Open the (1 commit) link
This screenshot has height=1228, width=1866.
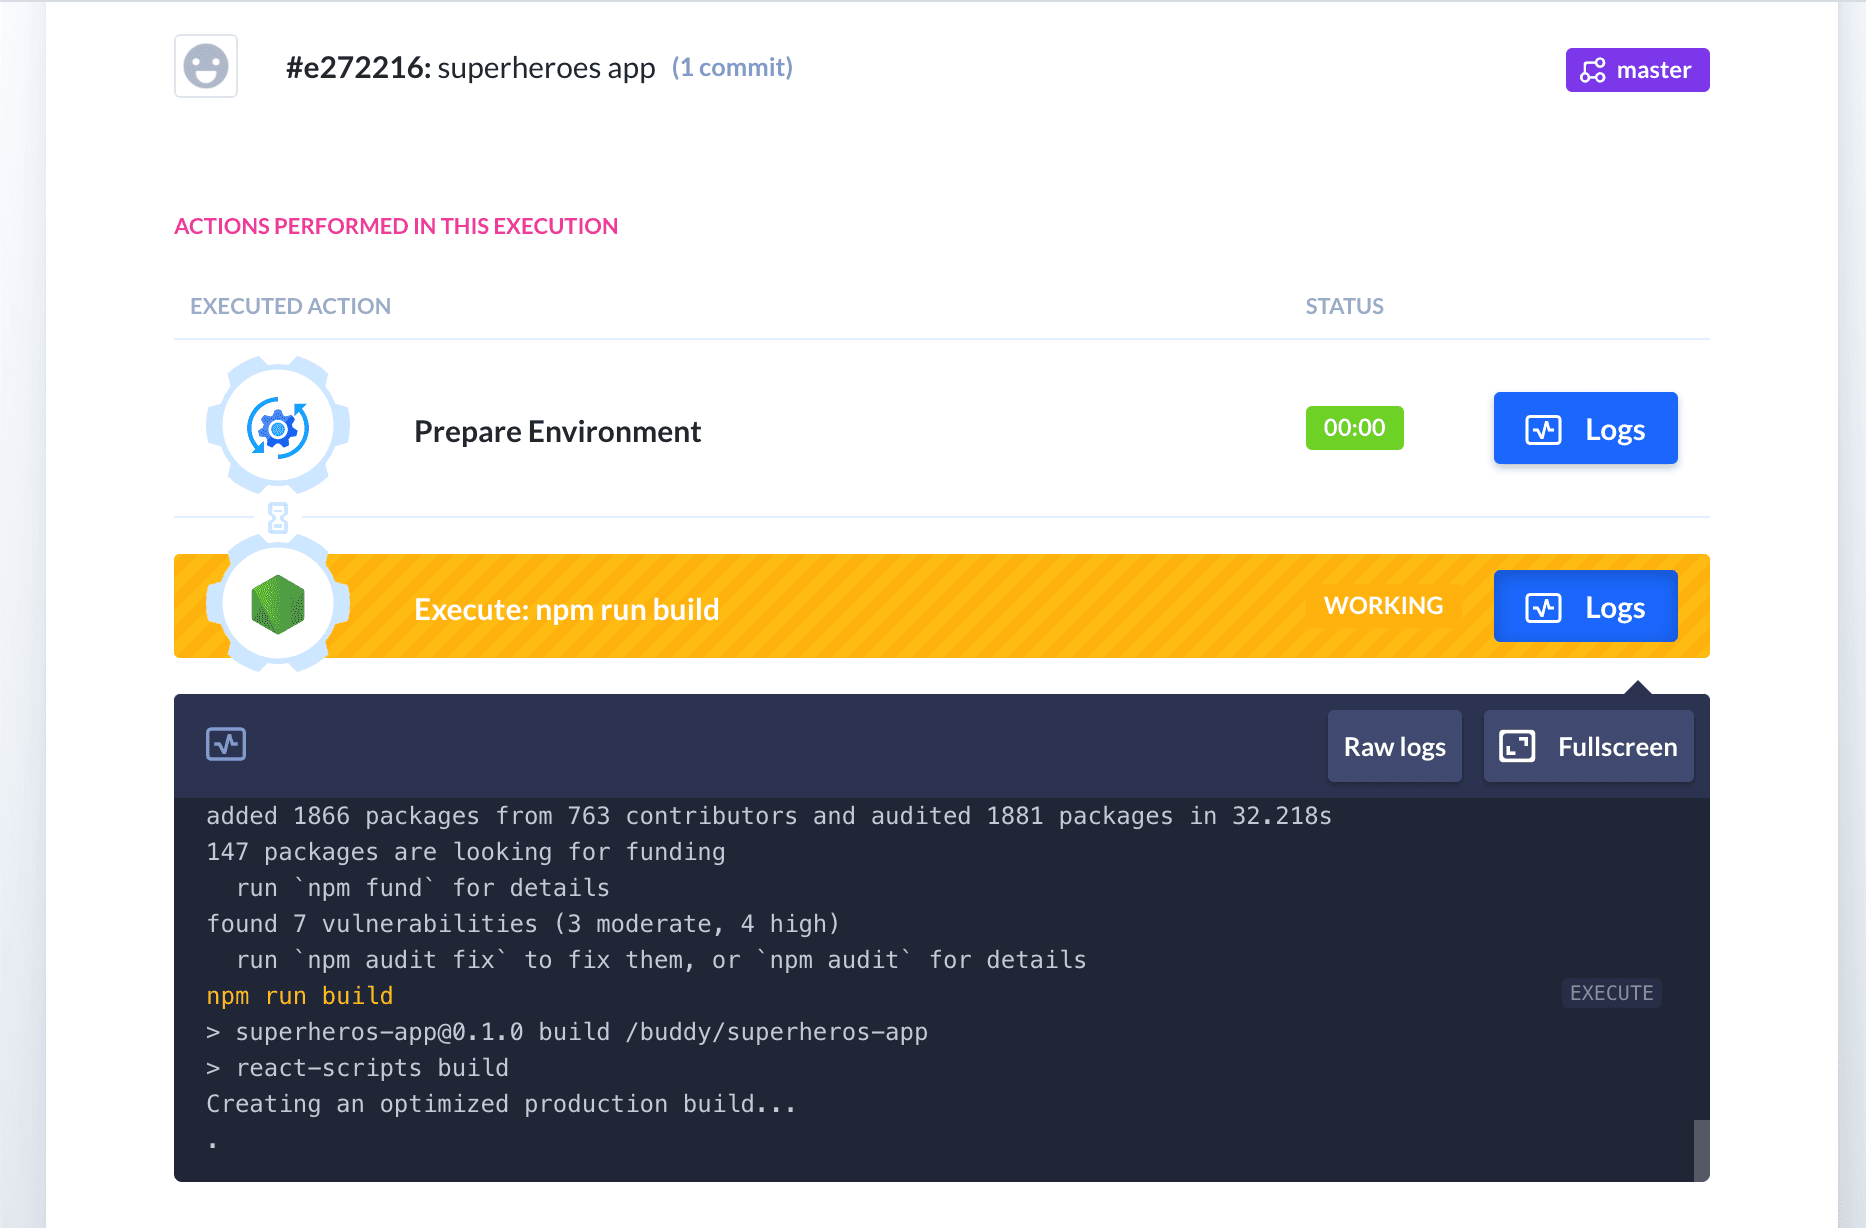click(732, 67)
